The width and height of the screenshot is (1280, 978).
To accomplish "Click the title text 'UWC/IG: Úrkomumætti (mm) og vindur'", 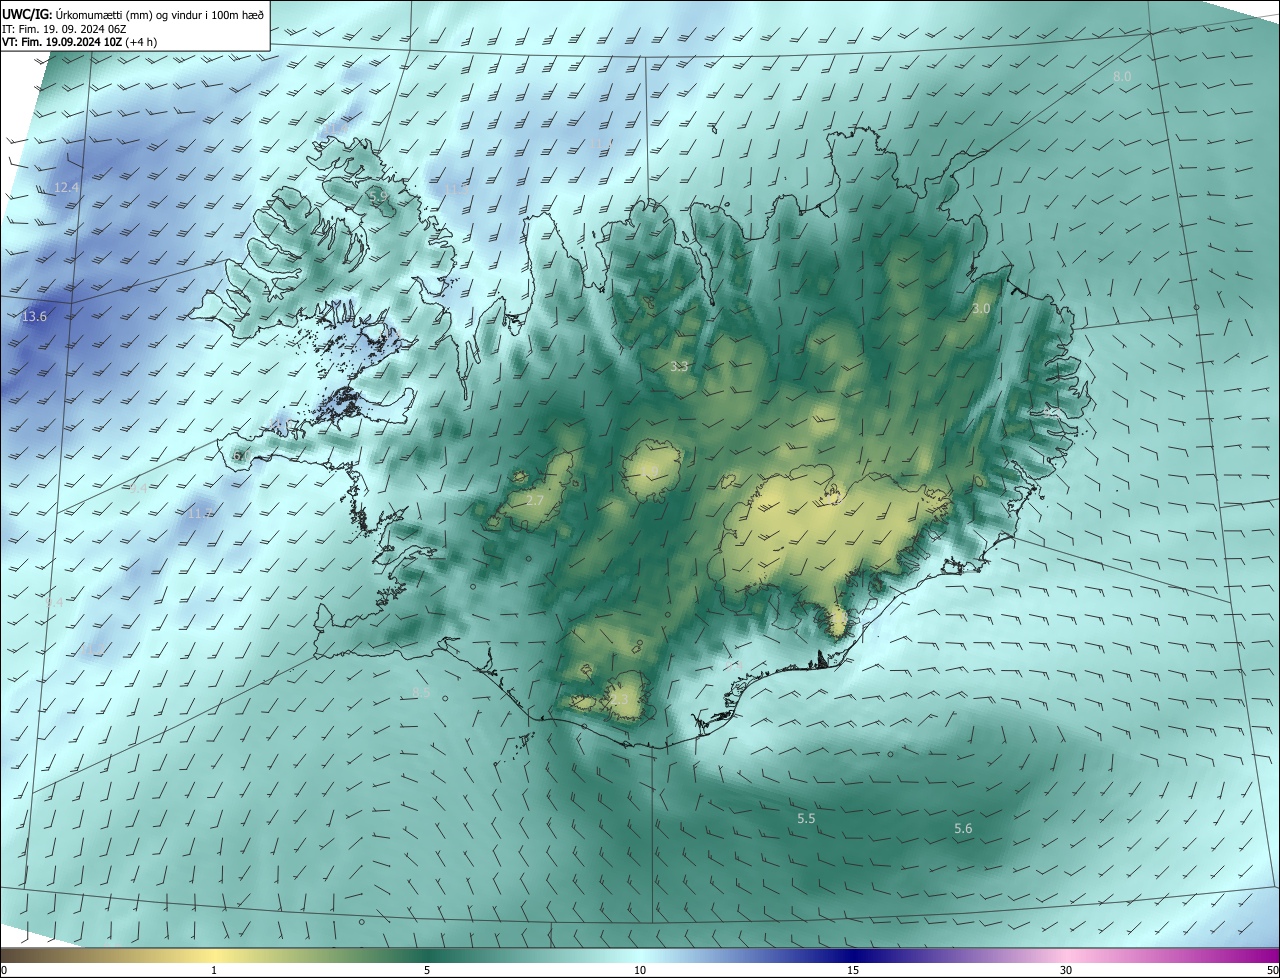I will [133, 13].
